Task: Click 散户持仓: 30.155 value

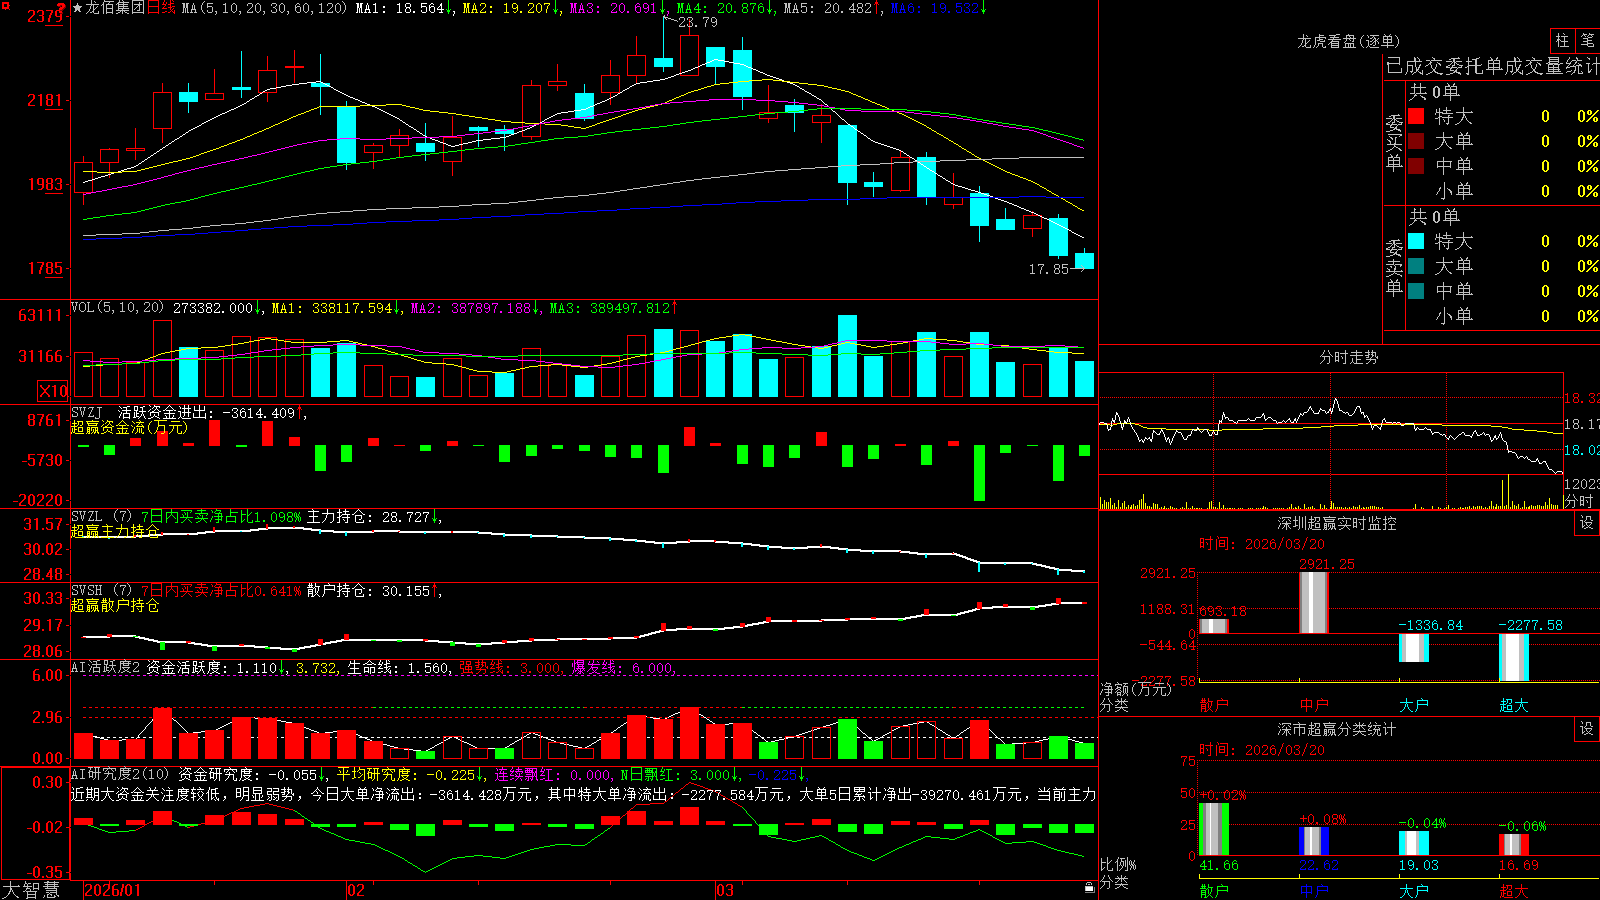Action: (374, 591)
